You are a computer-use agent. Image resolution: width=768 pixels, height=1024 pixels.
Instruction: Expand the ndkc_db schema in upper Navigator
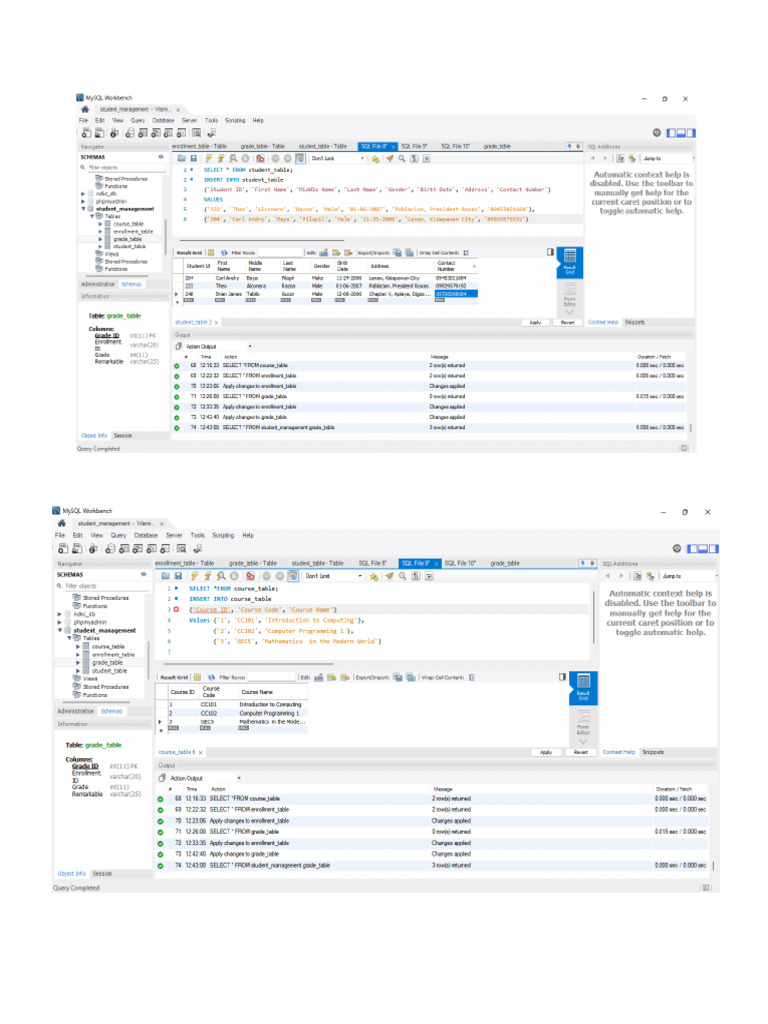[83, 194]
